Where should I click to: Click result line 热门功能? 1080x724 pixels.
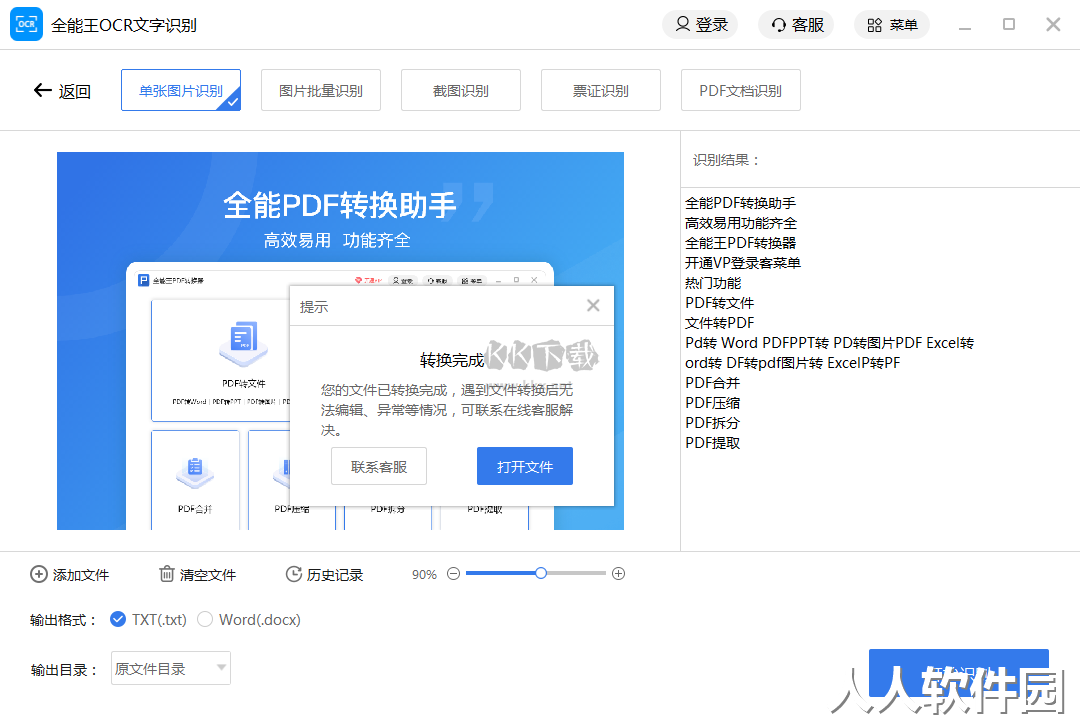pyautogui.click(x=713, y=283)
